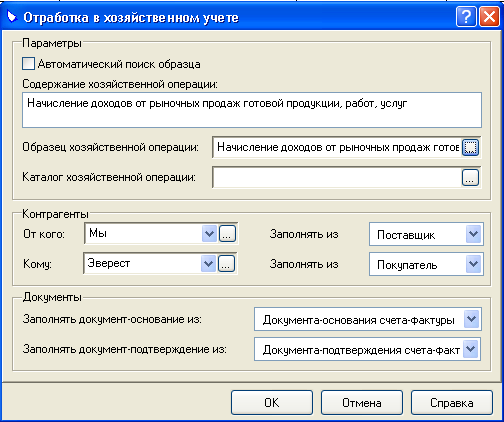Click ellipsis button next to Кому
504x422 pixels.
226,264
